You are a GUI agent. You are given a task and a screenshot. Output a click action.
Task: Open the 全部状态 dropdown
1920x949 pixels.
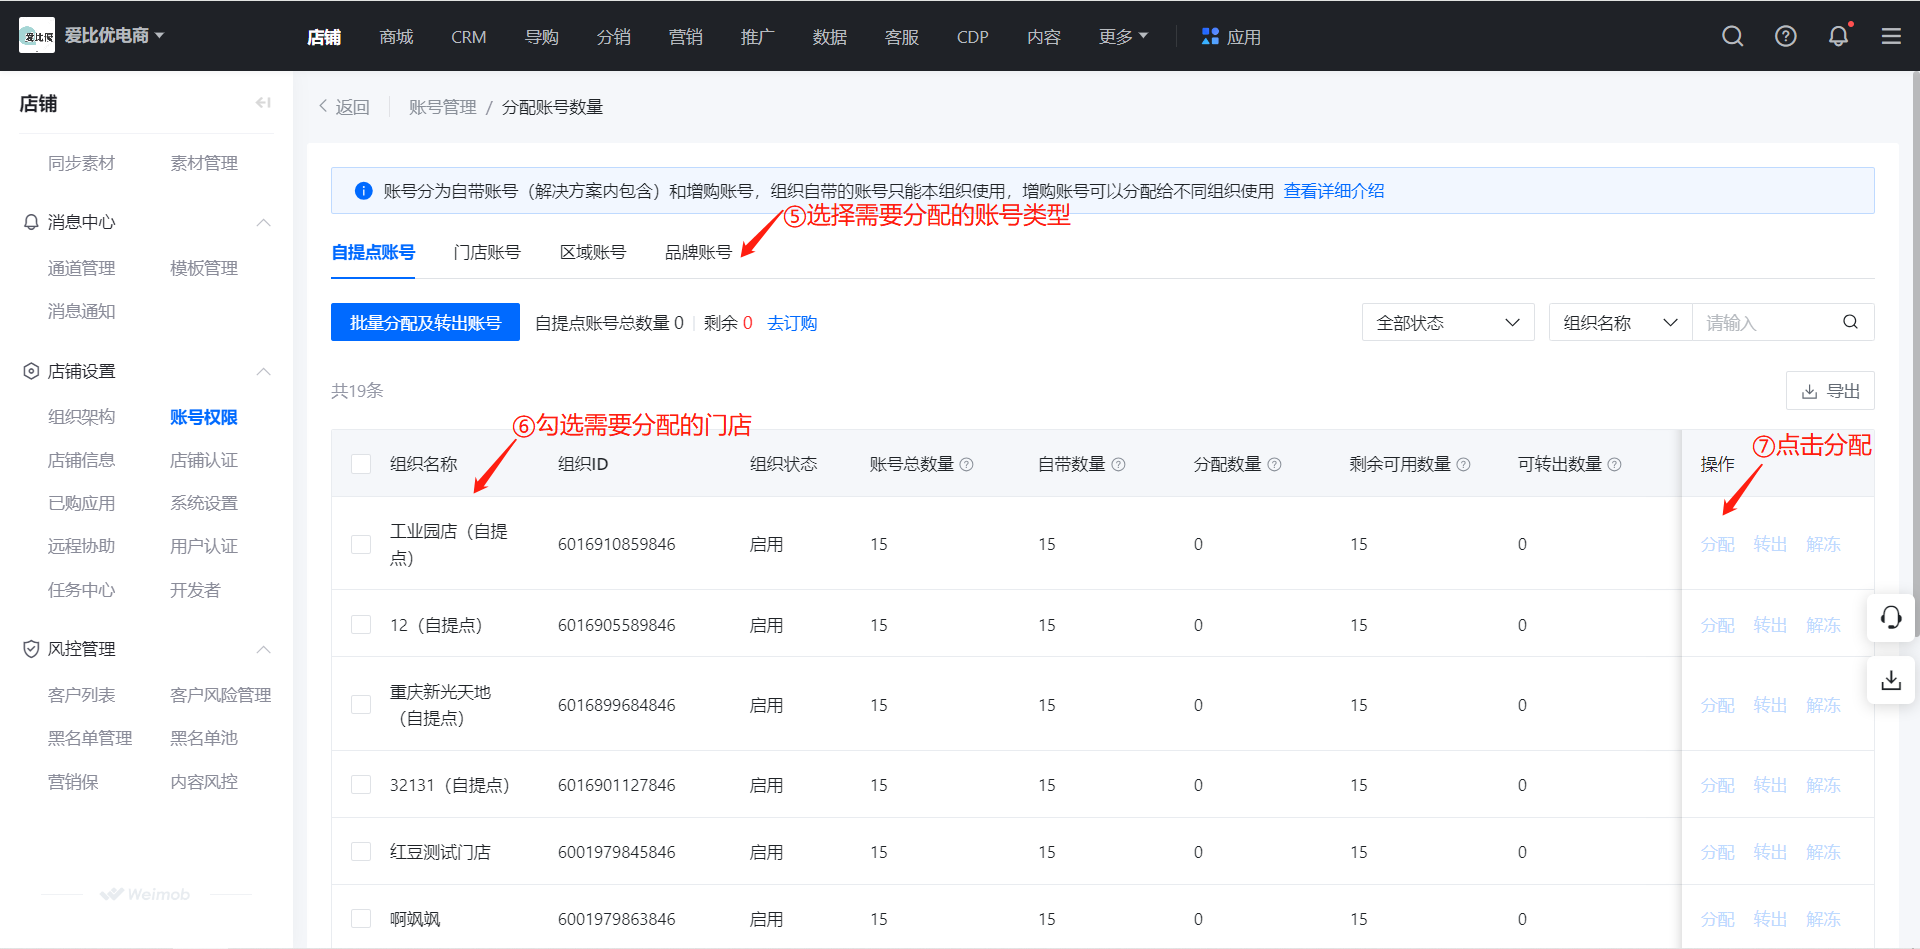click(x=1448, y=322)
